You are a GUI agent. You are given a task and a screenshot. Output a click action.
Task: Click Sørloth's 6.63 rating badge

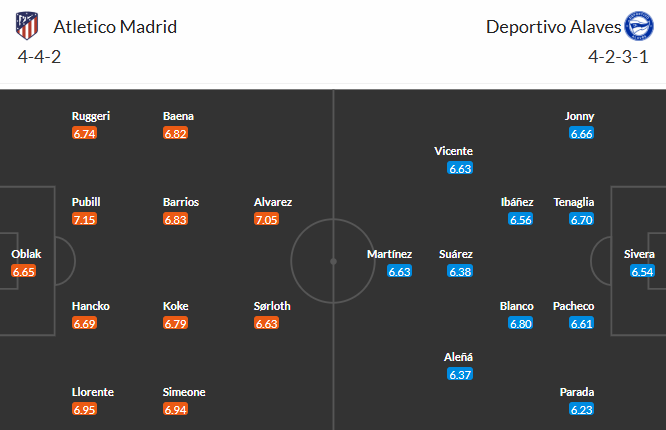[x=267, y=323]
